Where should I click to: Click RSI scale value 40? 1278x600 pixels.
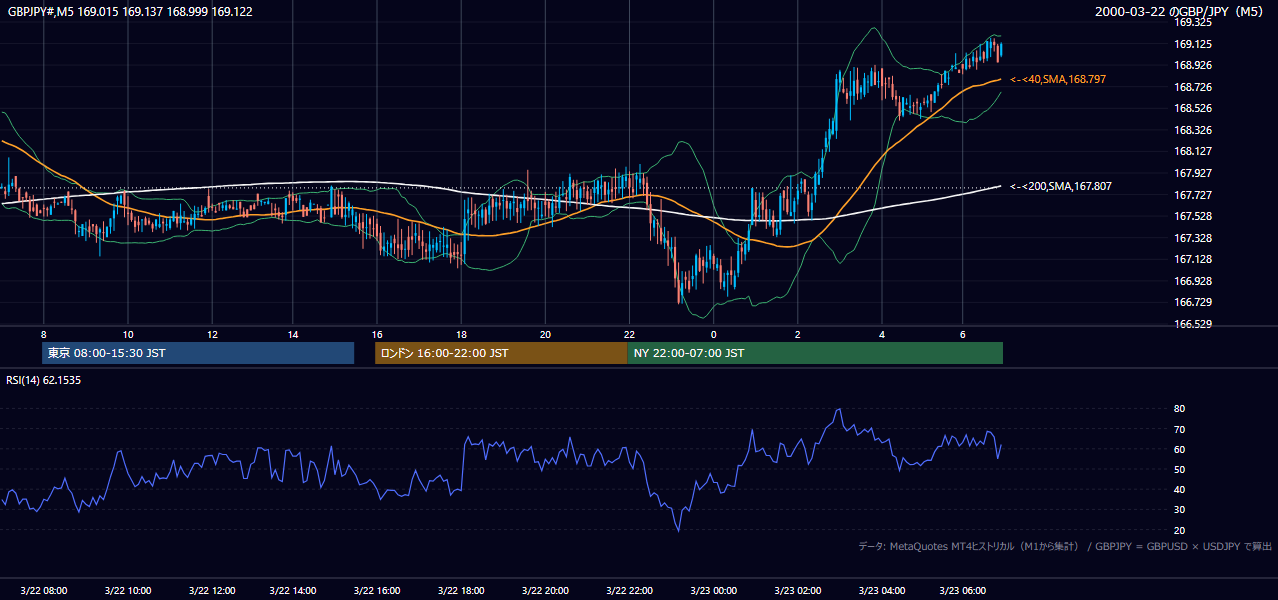[x=1179, y=490]
